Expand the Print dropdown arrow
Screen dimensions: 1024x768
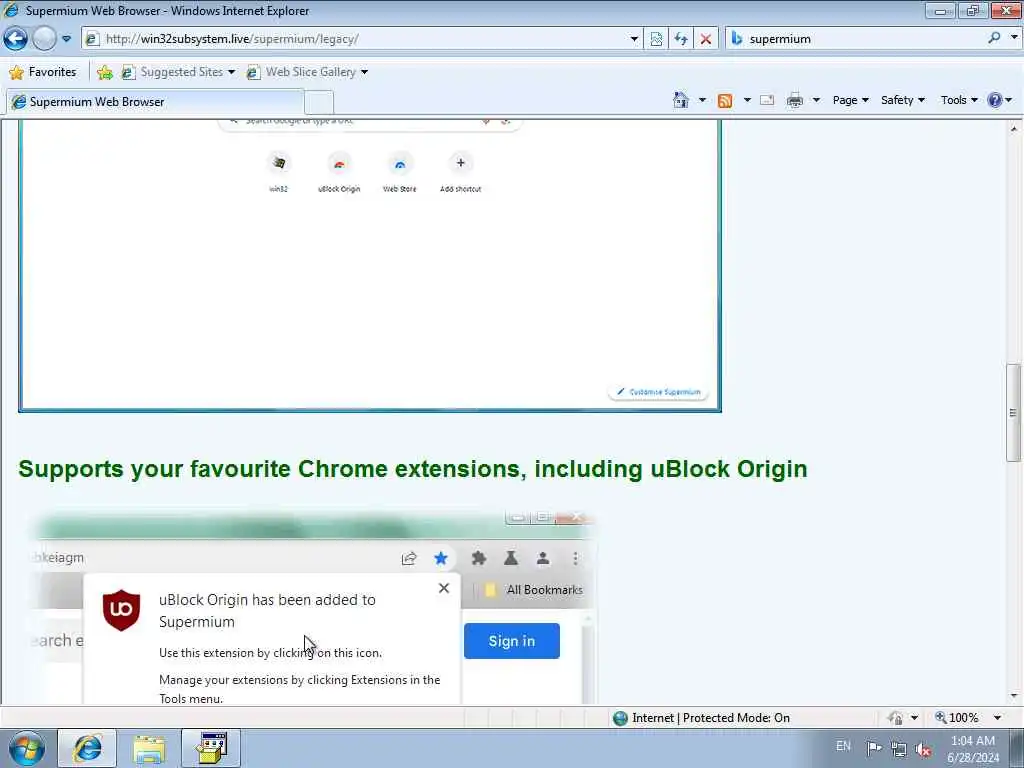(x=816, y=100)
